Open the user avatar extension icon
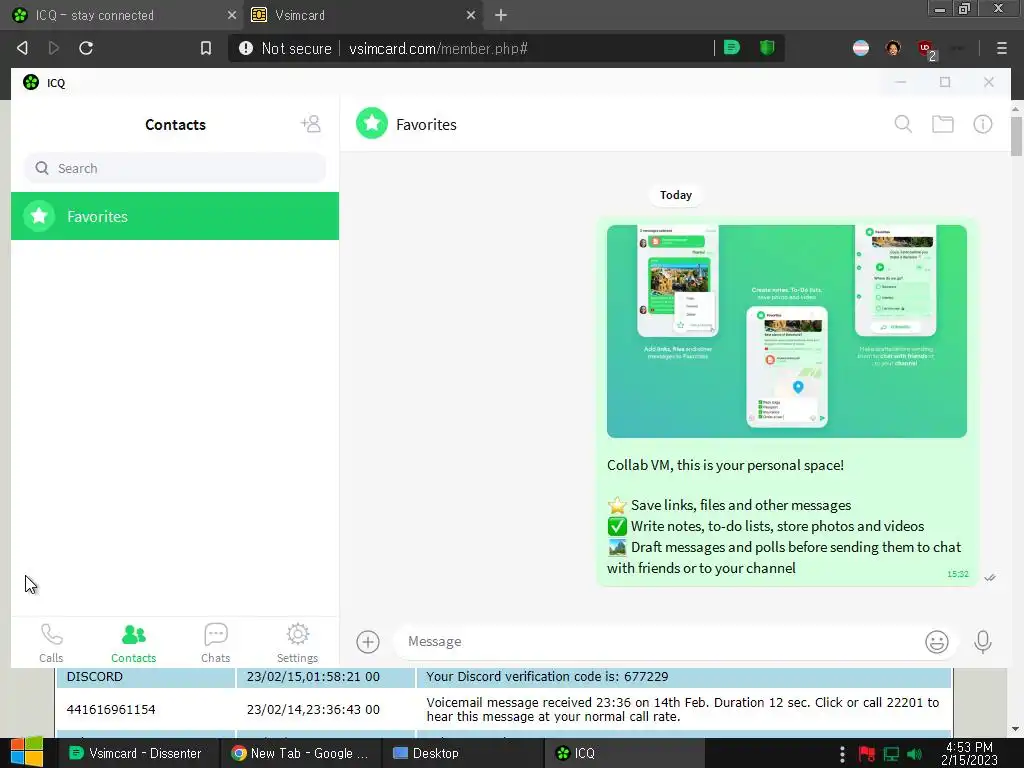1024x768 pixels. 893,48
